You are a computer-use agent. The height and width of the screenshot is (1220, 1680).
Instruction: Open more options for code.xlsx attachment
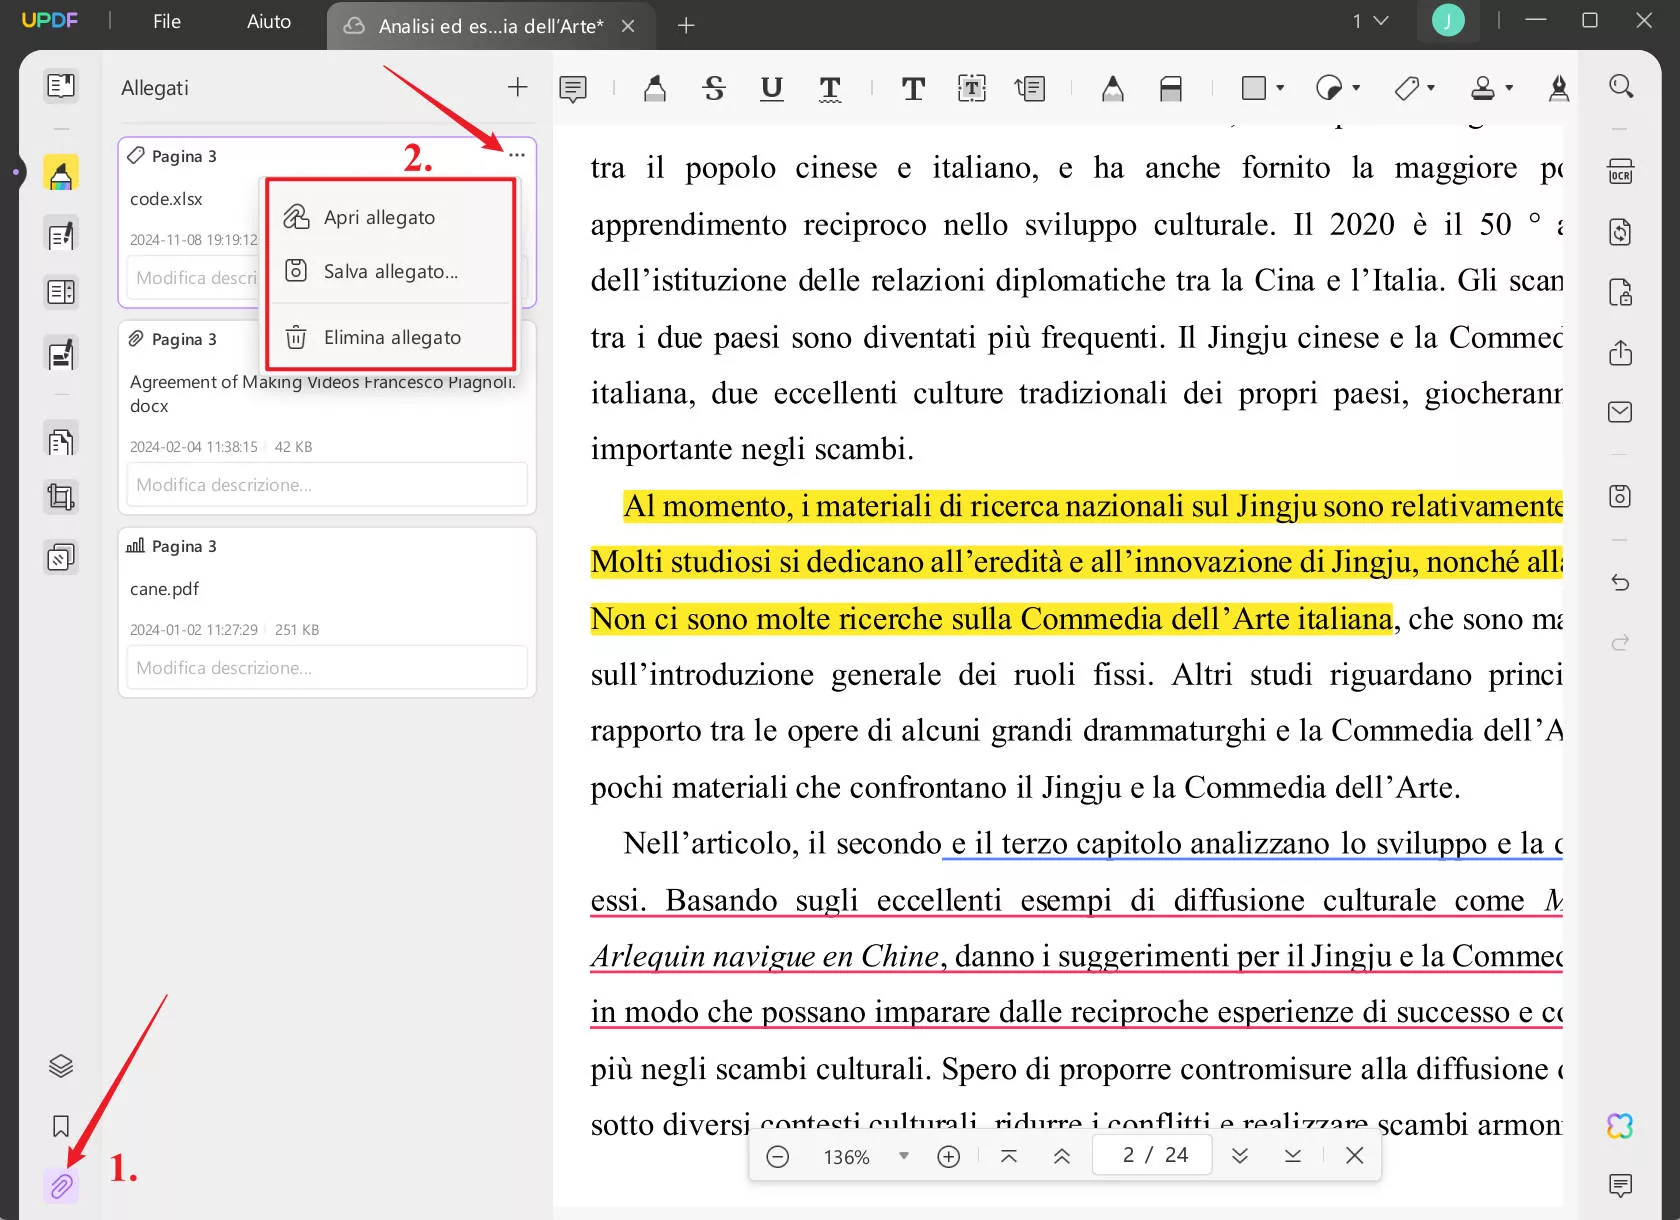coord(516,155)
